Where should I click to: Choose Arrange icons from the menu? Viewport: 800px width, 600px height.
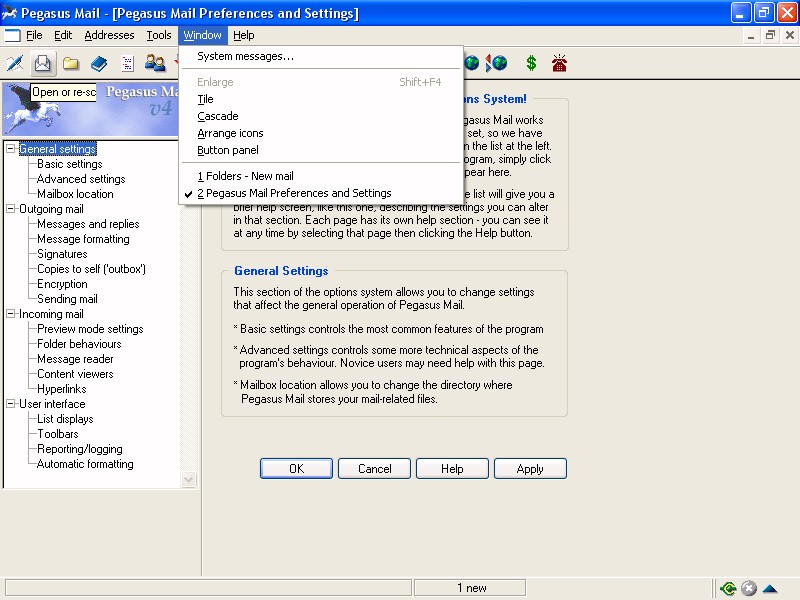coord(321,133)
